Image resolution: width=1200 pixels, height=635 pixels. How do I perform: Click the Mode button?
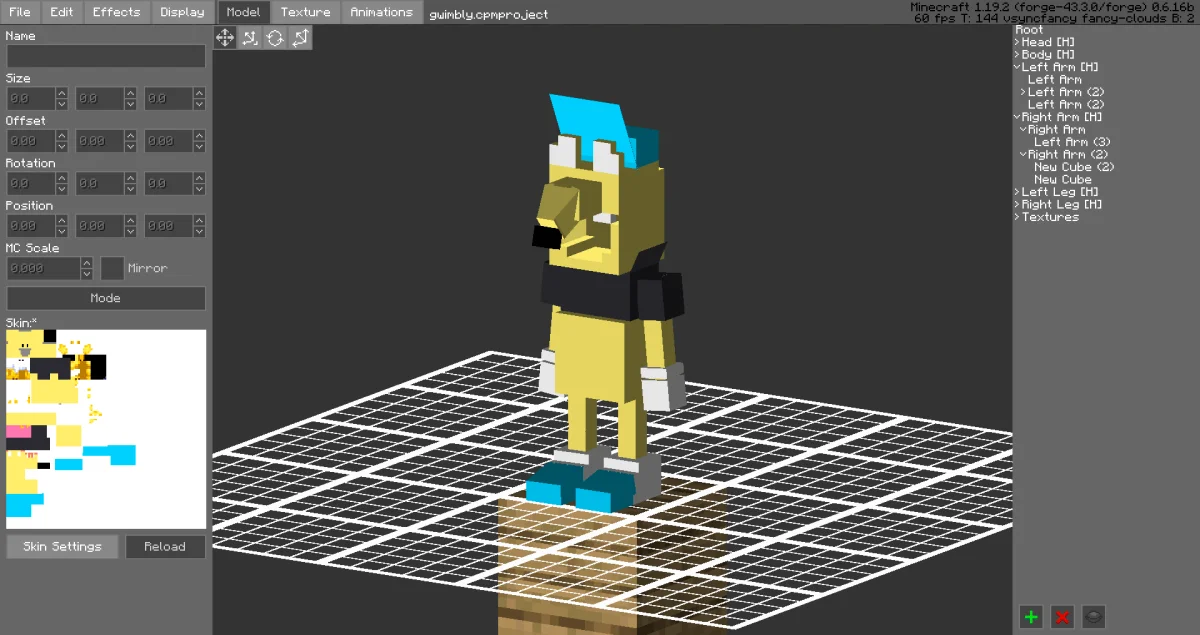(106, 298)
